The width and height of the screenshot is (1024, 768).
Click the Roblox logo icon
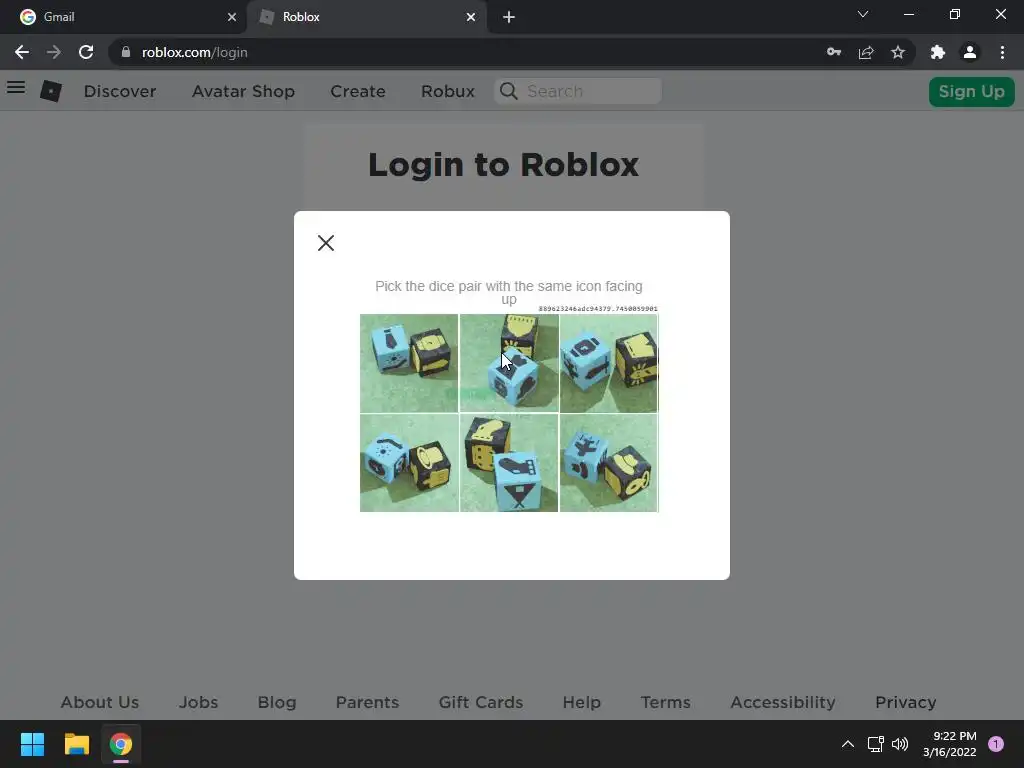click(x=51, y=91)
